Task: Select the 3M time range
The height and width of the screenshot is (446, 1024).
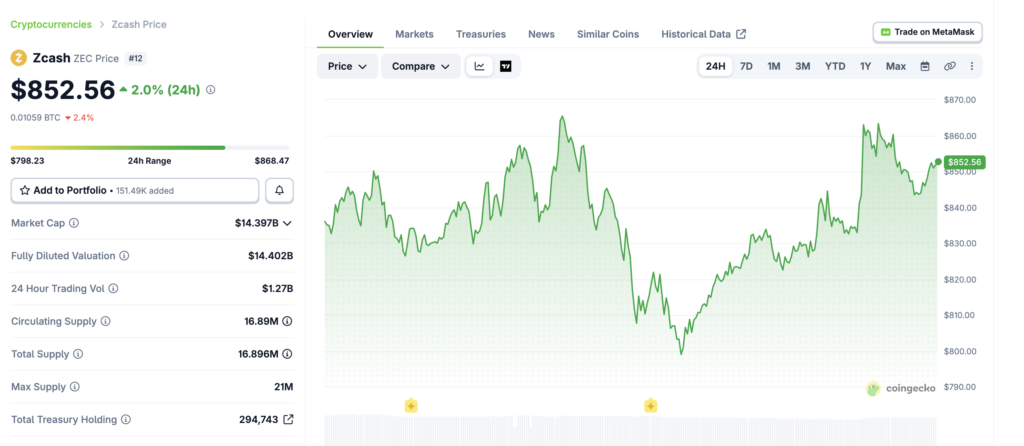Action: 803,67
